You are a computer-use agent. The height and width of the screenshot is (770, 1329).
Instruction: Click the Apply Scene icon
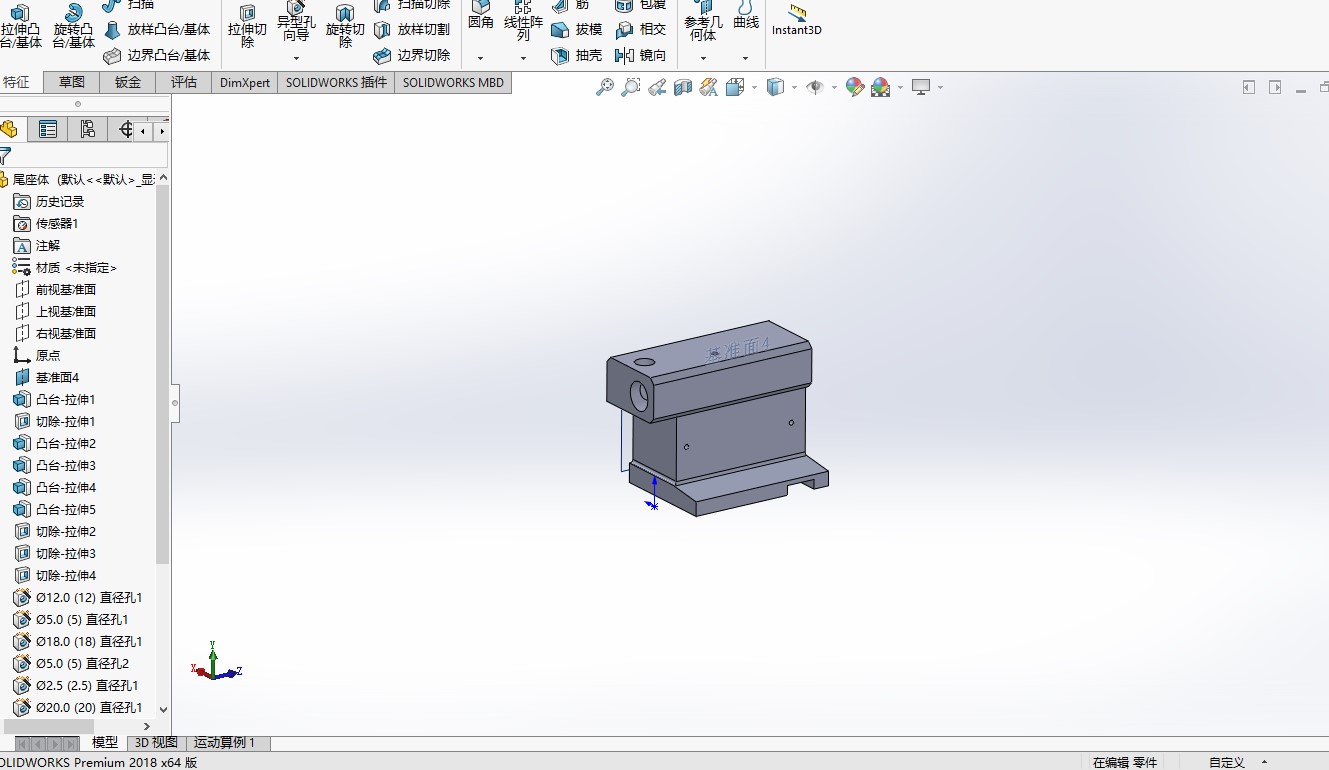point(880,88)
